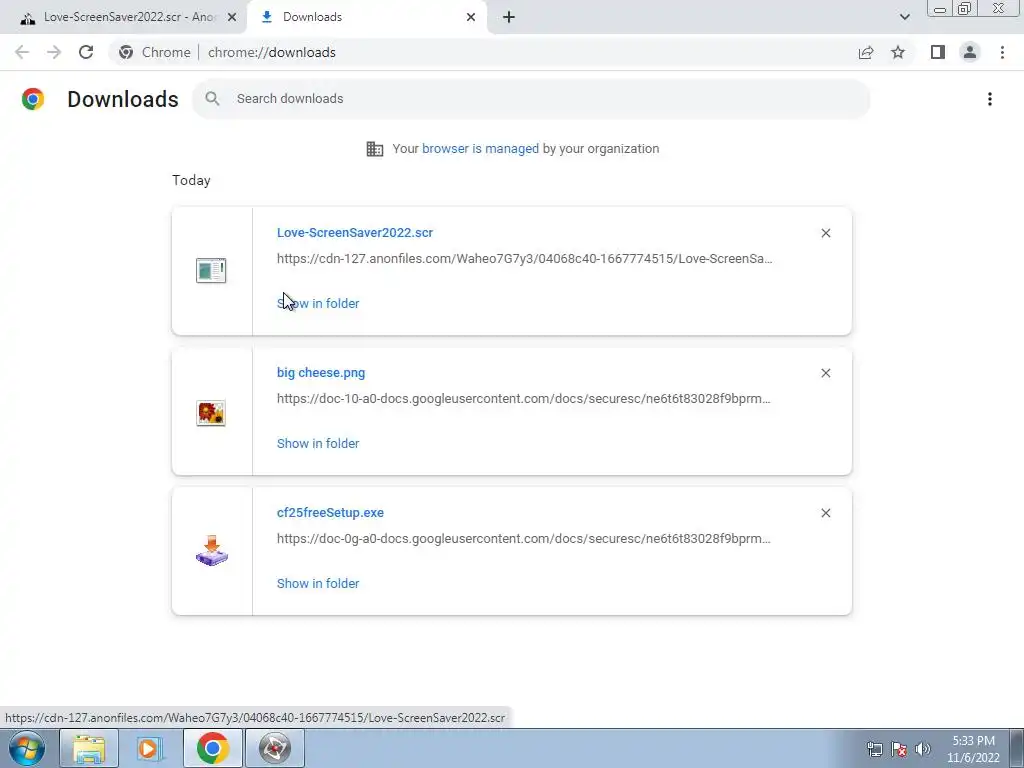The width and height of the screenshot is (1024, 768).
Task: Click the red-and-white round app taskbar icon
Action: [274, 748]
